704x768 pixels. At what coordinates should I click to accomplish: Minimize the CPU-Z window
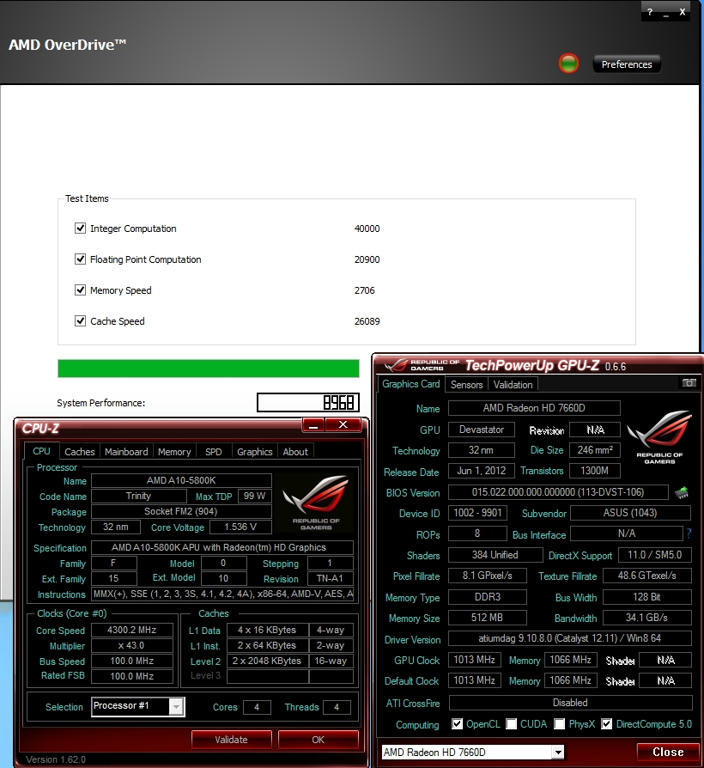[314, 425]
